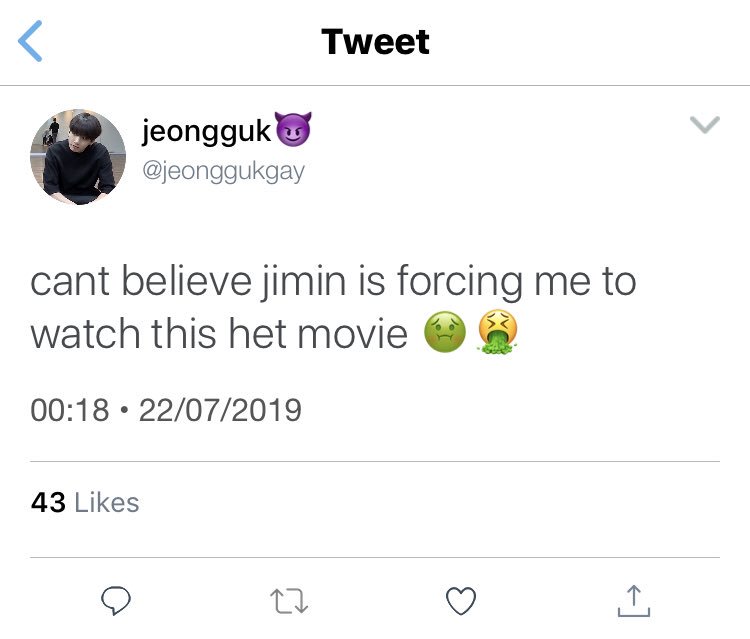
Task: Go back using the blue arrow
Action: coord(30,41)
